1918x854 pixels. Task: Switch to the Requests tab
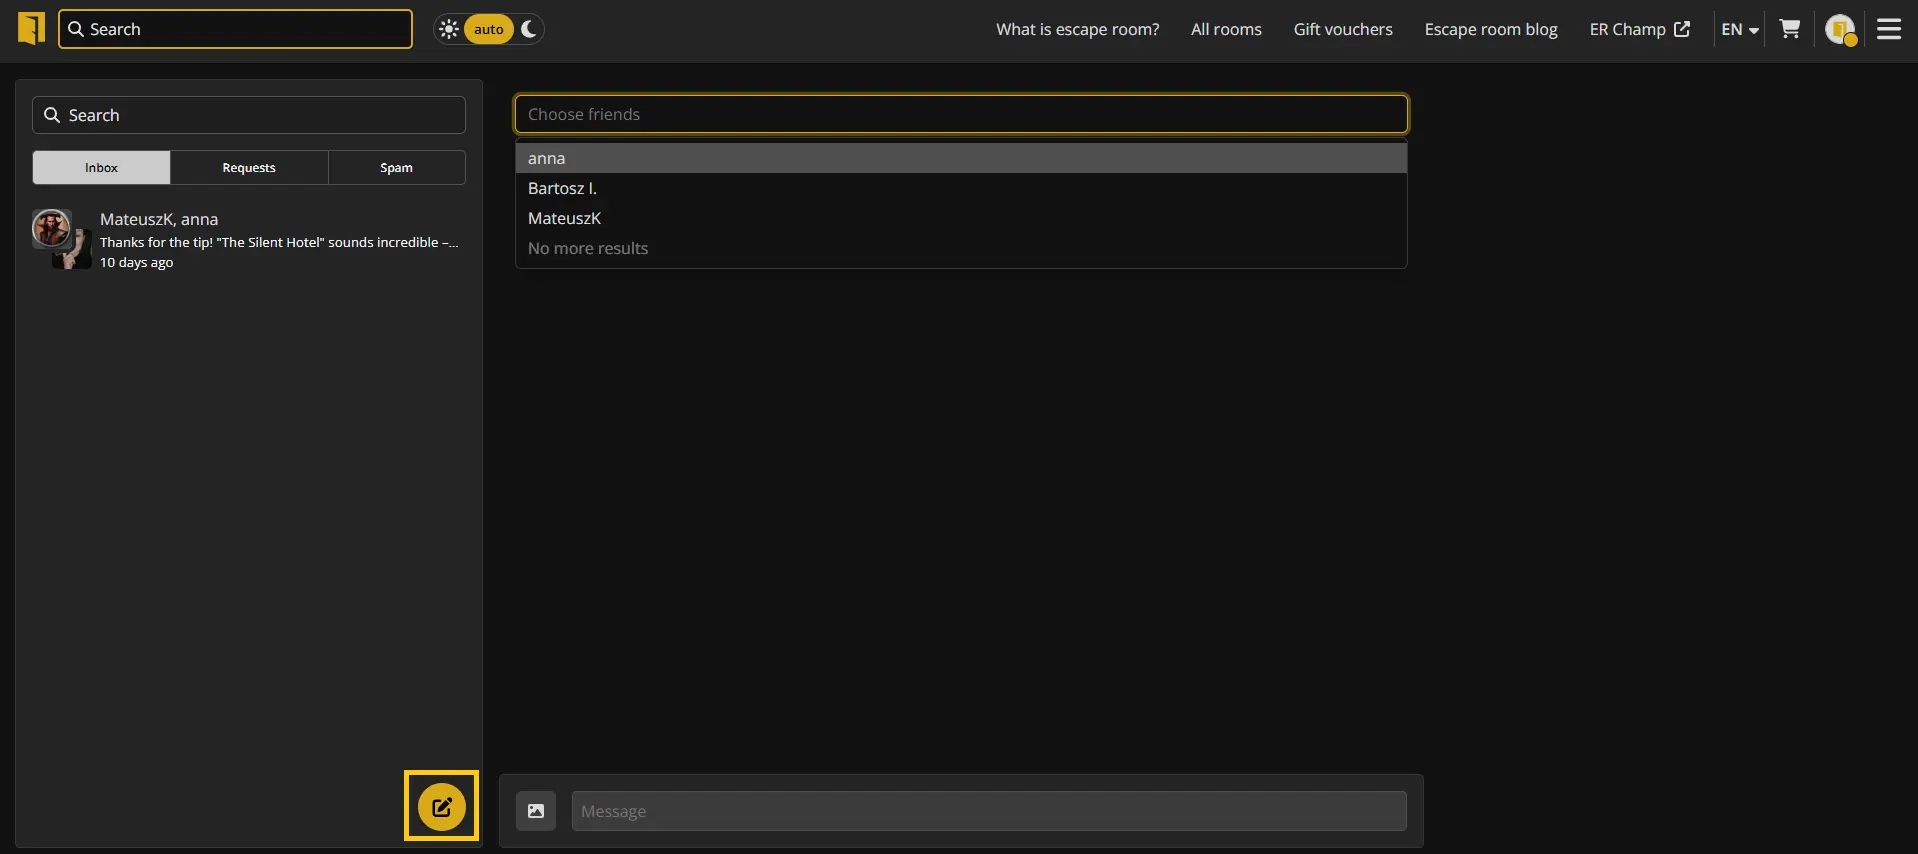[x=249, y=168]
